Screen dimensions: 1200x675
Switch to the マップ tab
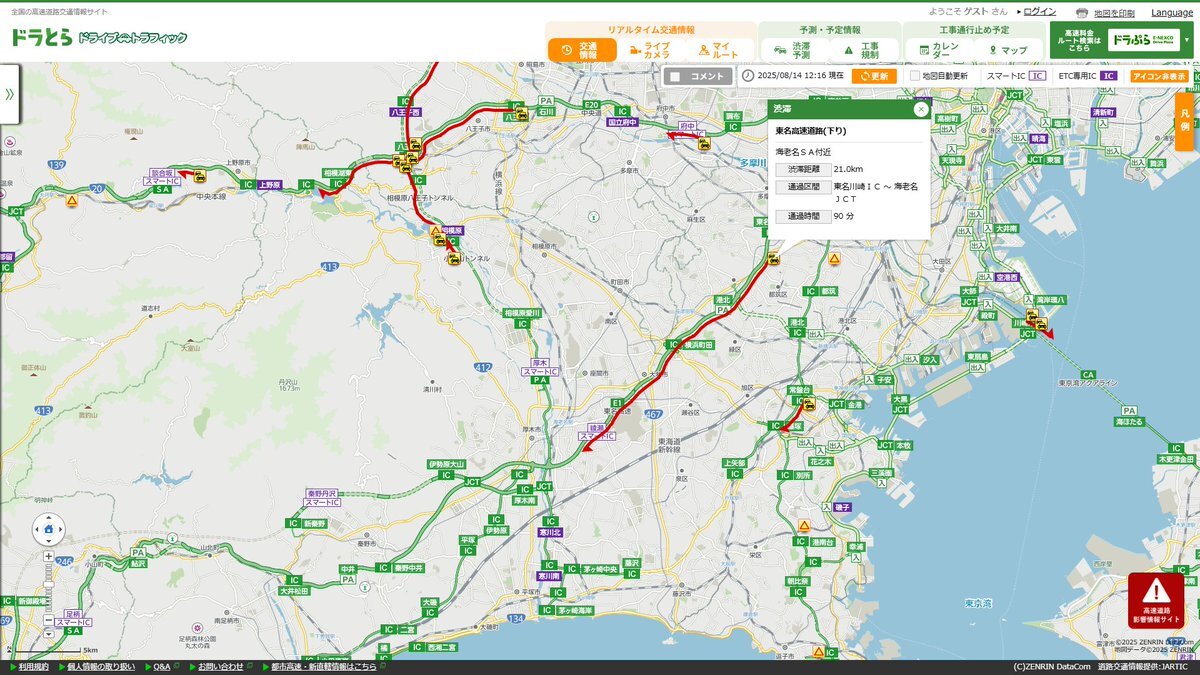1008,50
